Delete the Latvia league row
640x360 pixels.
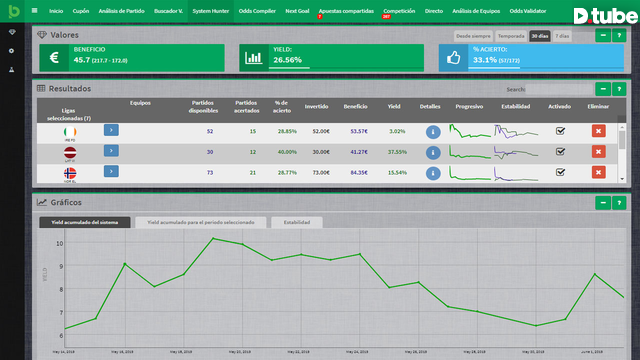[x=598, y=152]
